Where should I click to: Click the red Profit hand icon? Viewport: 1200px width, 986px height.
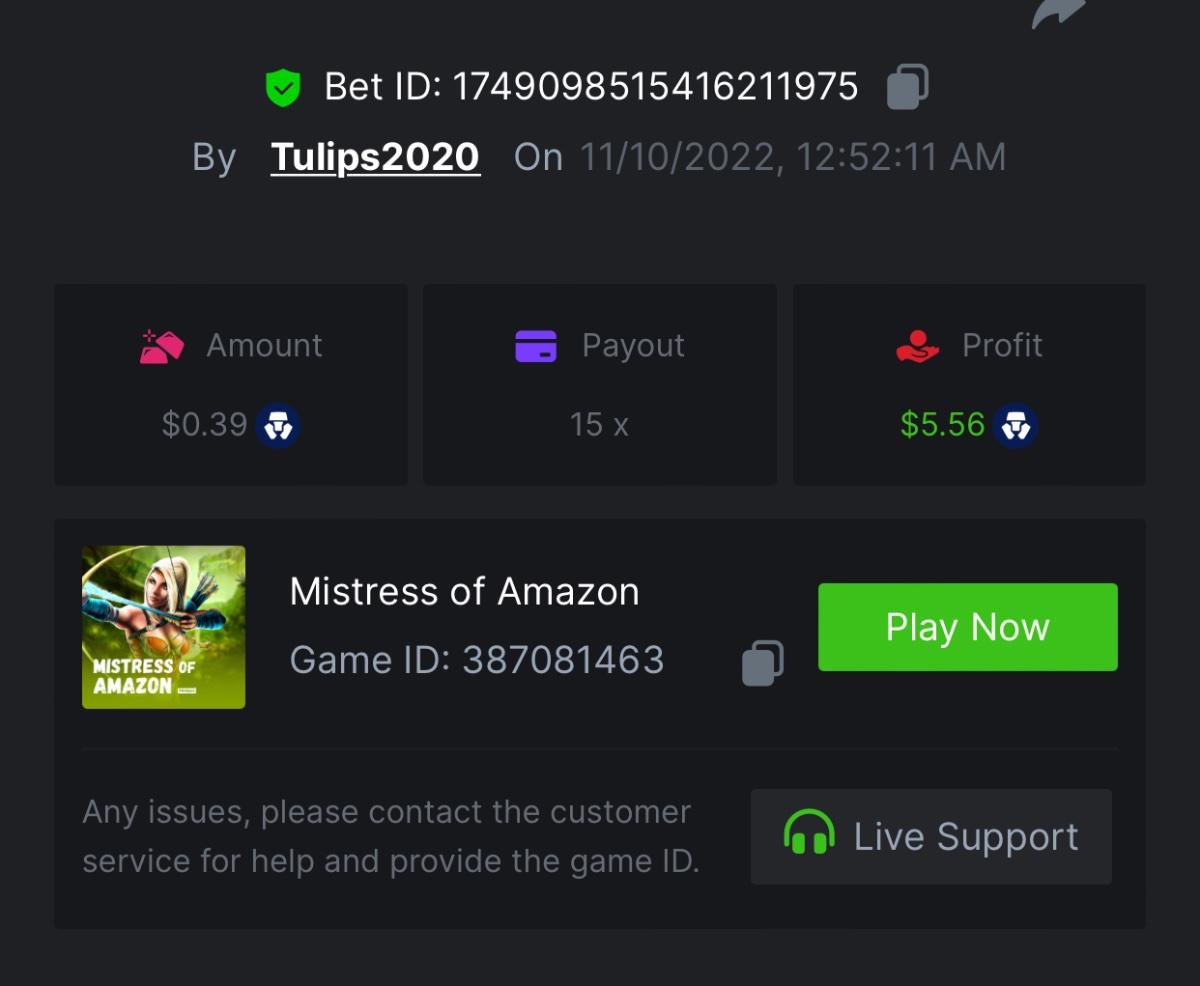(917, 346)
